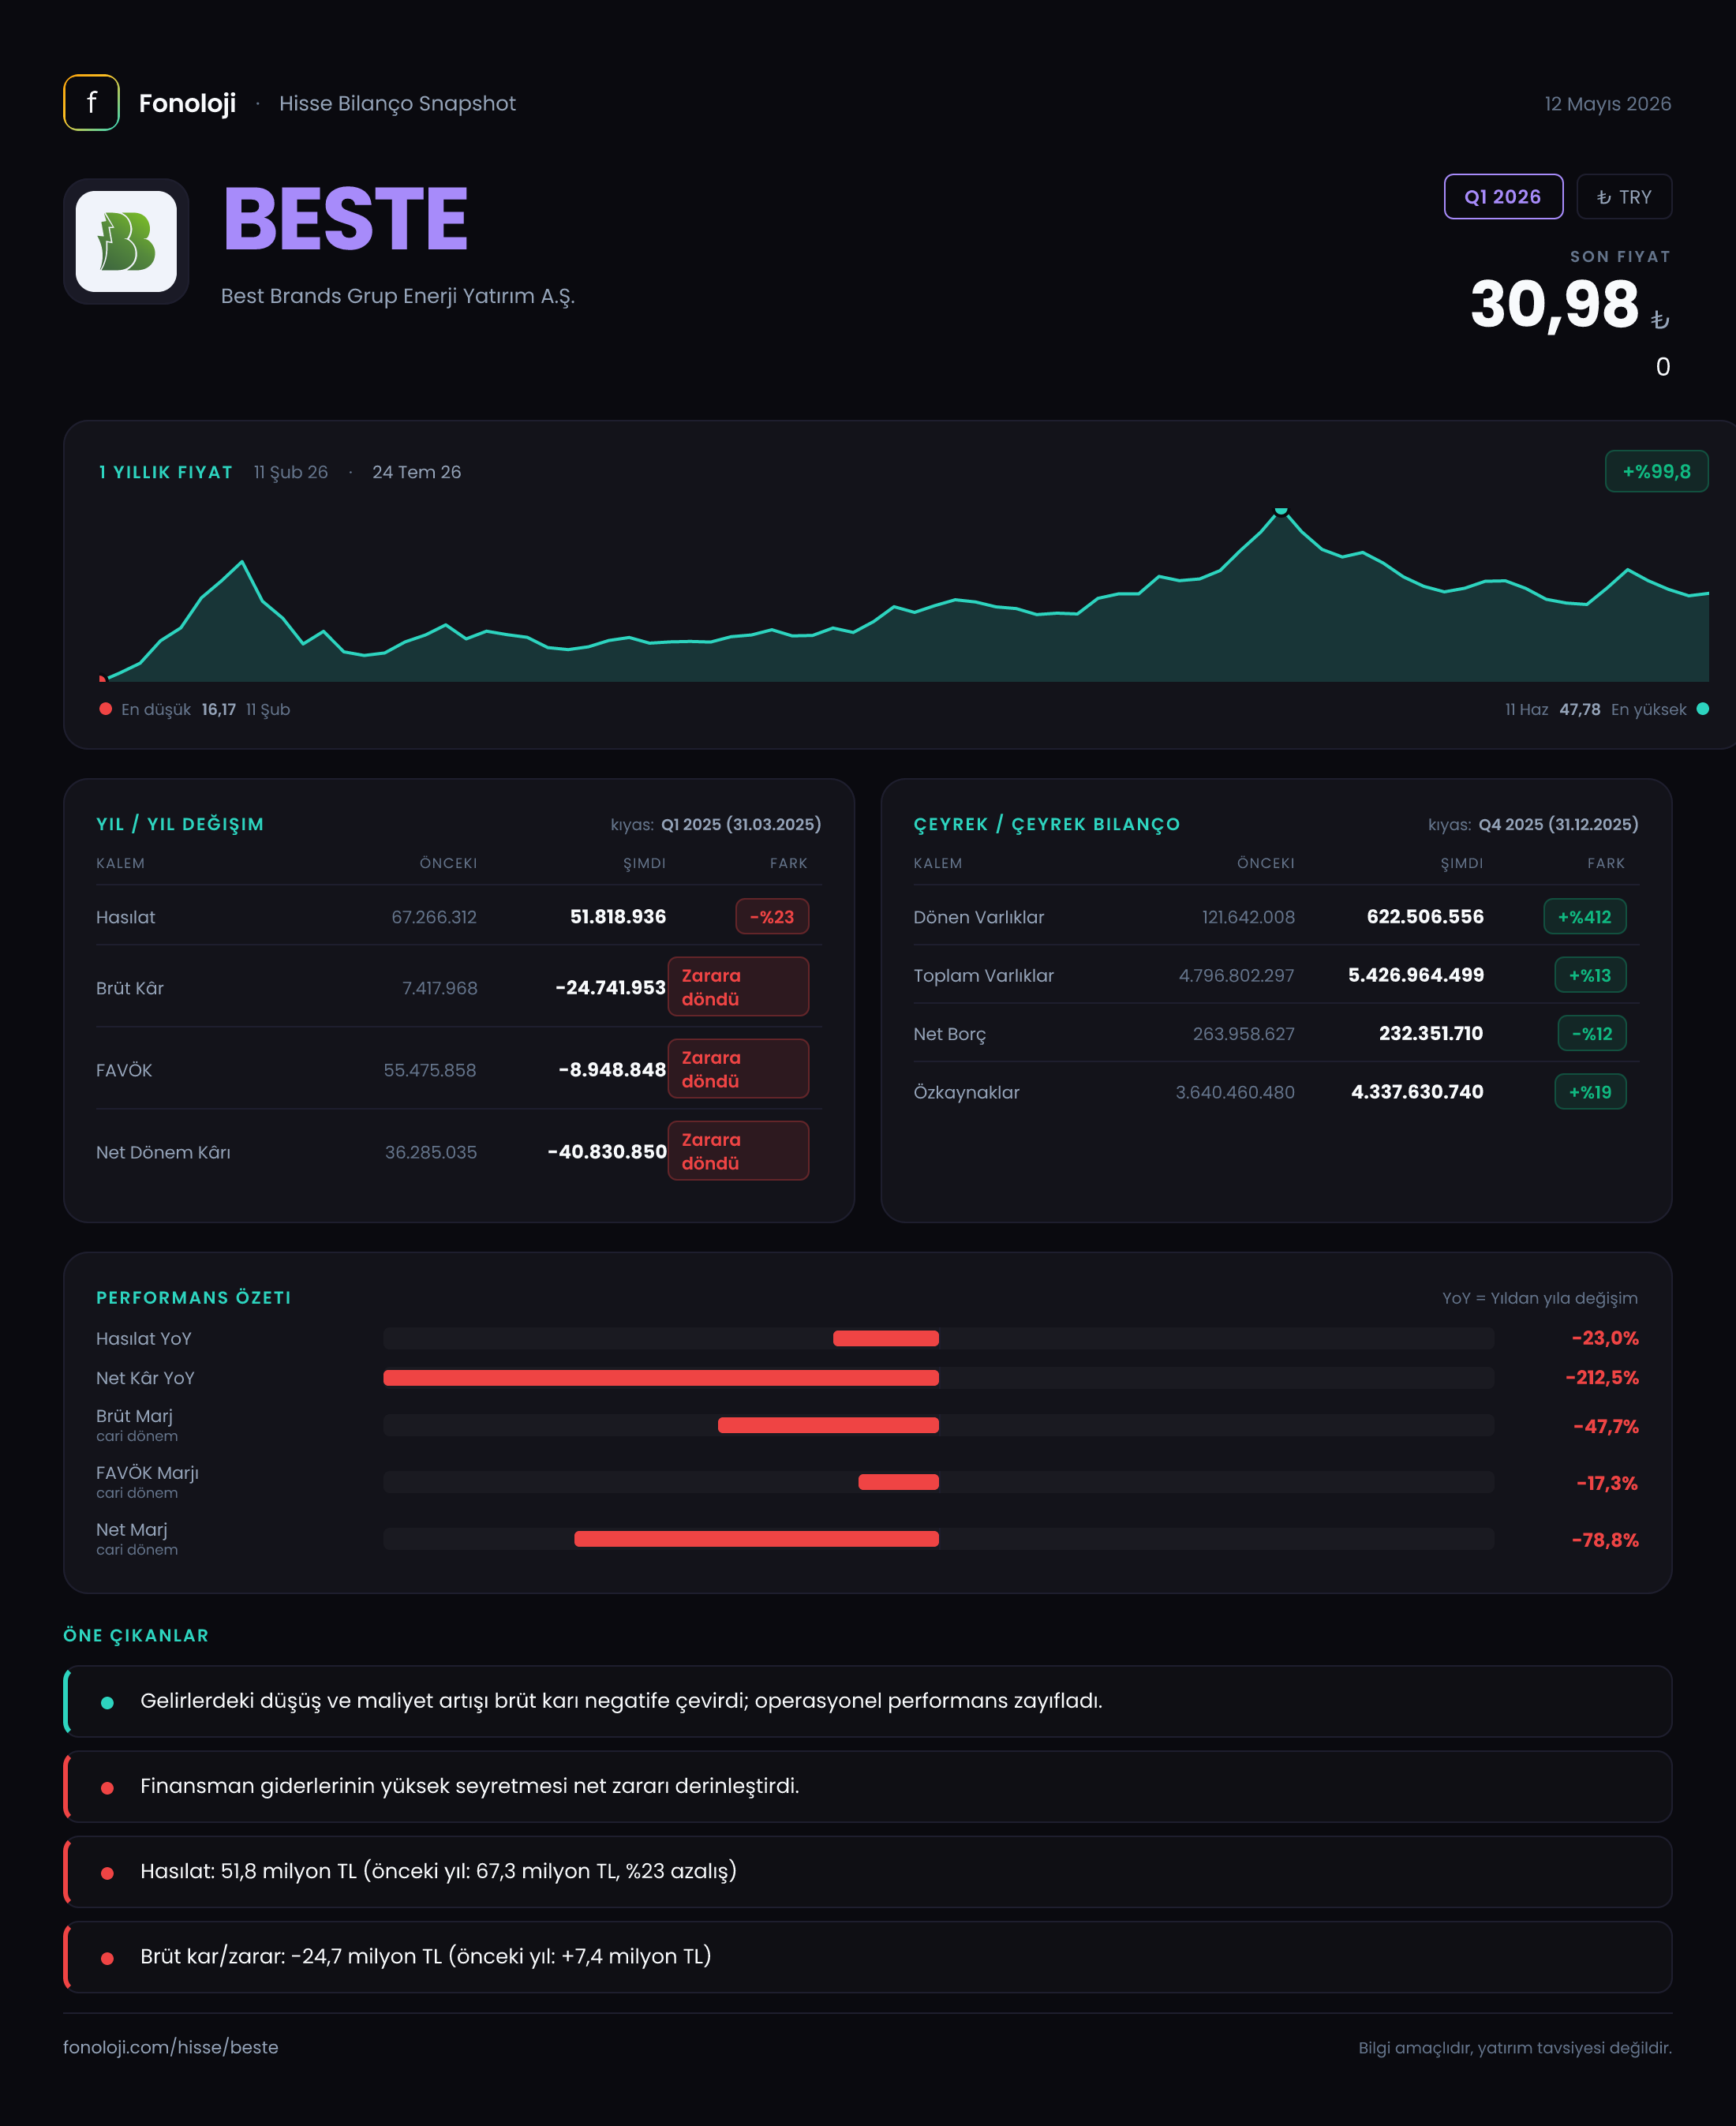Image resolution: width=1736 pixels, height=2126 pixels.
Task: Click the +%19 Özkaynaklar badge
Action: [1590, 1092]
